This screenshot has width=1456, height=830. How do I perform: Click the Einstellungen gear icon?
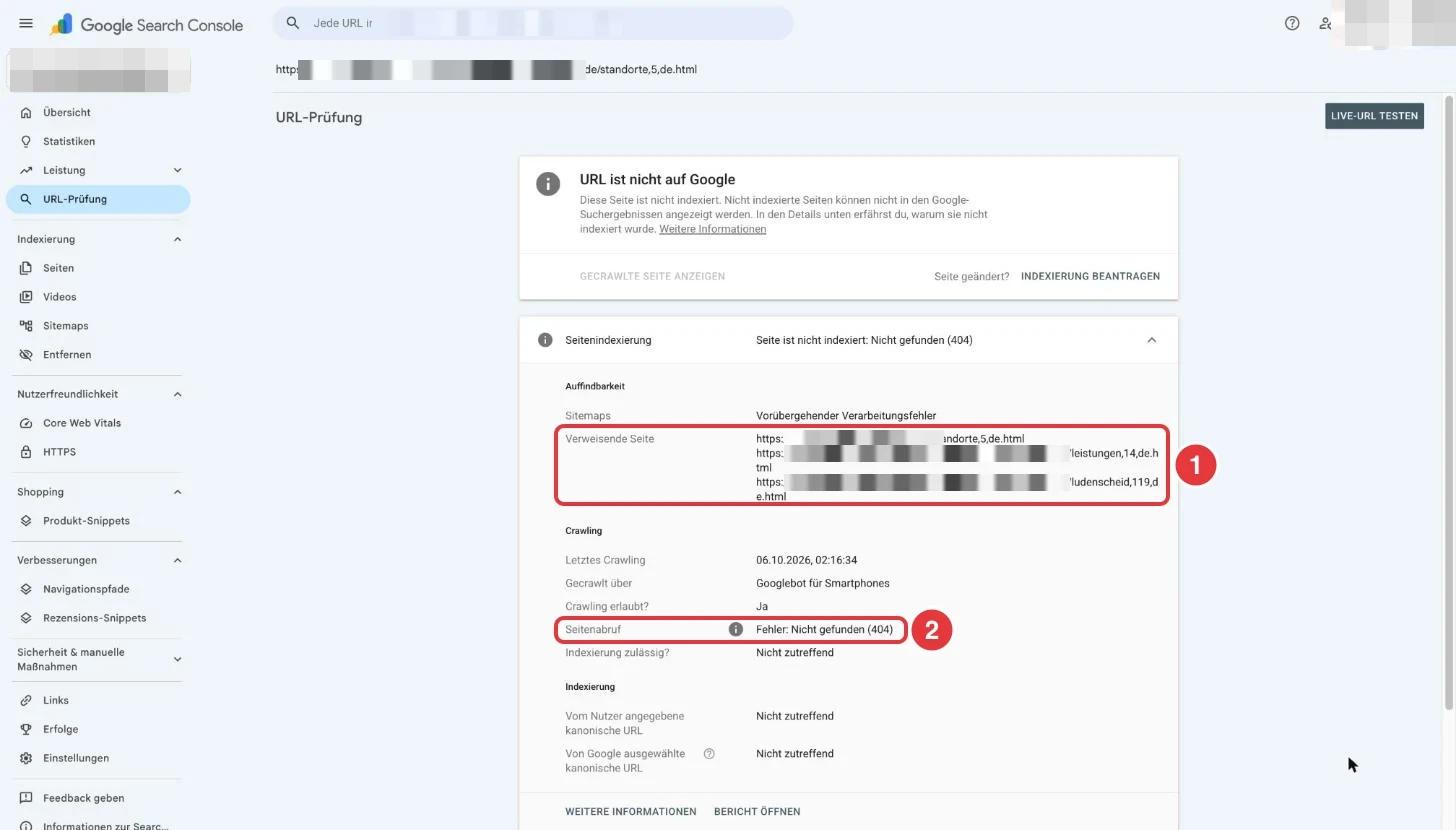click(26, 758)
